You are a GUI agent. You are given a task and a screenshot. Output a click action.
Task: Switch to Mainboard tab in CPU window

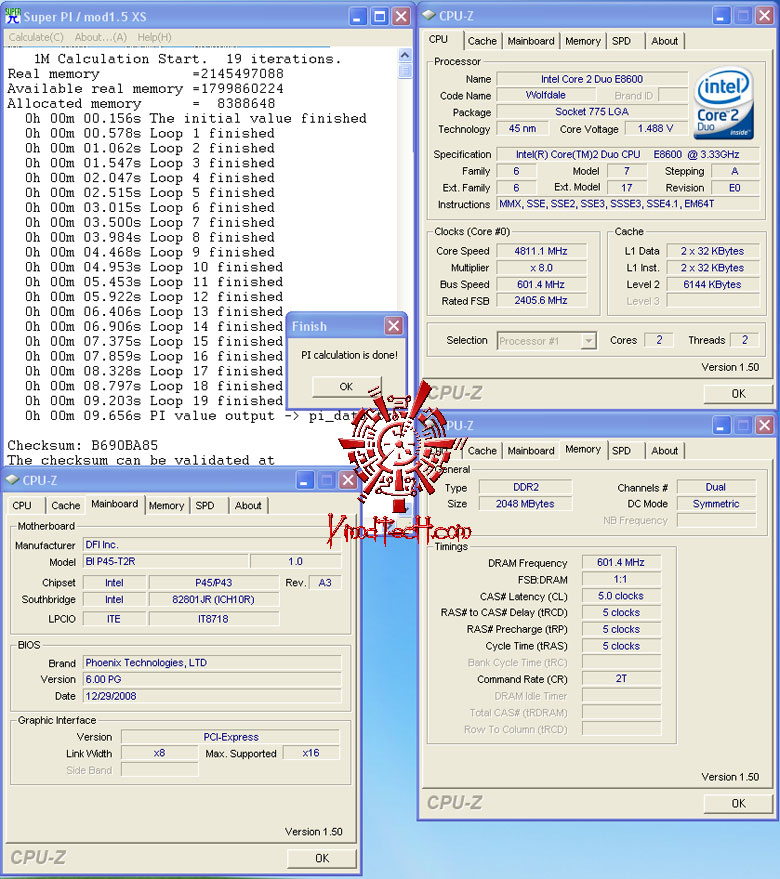pos(531,41)
